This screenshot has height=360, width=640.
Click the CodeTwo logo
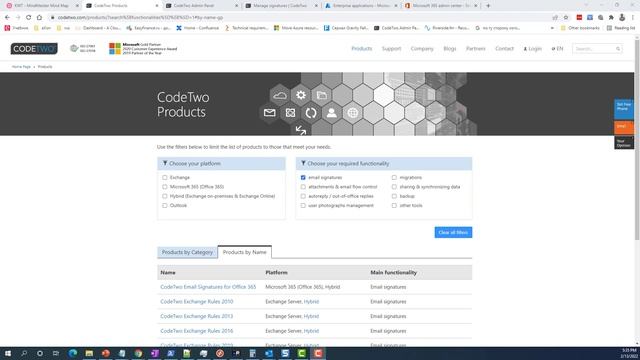pyautogui.click(x=34, y=49)
